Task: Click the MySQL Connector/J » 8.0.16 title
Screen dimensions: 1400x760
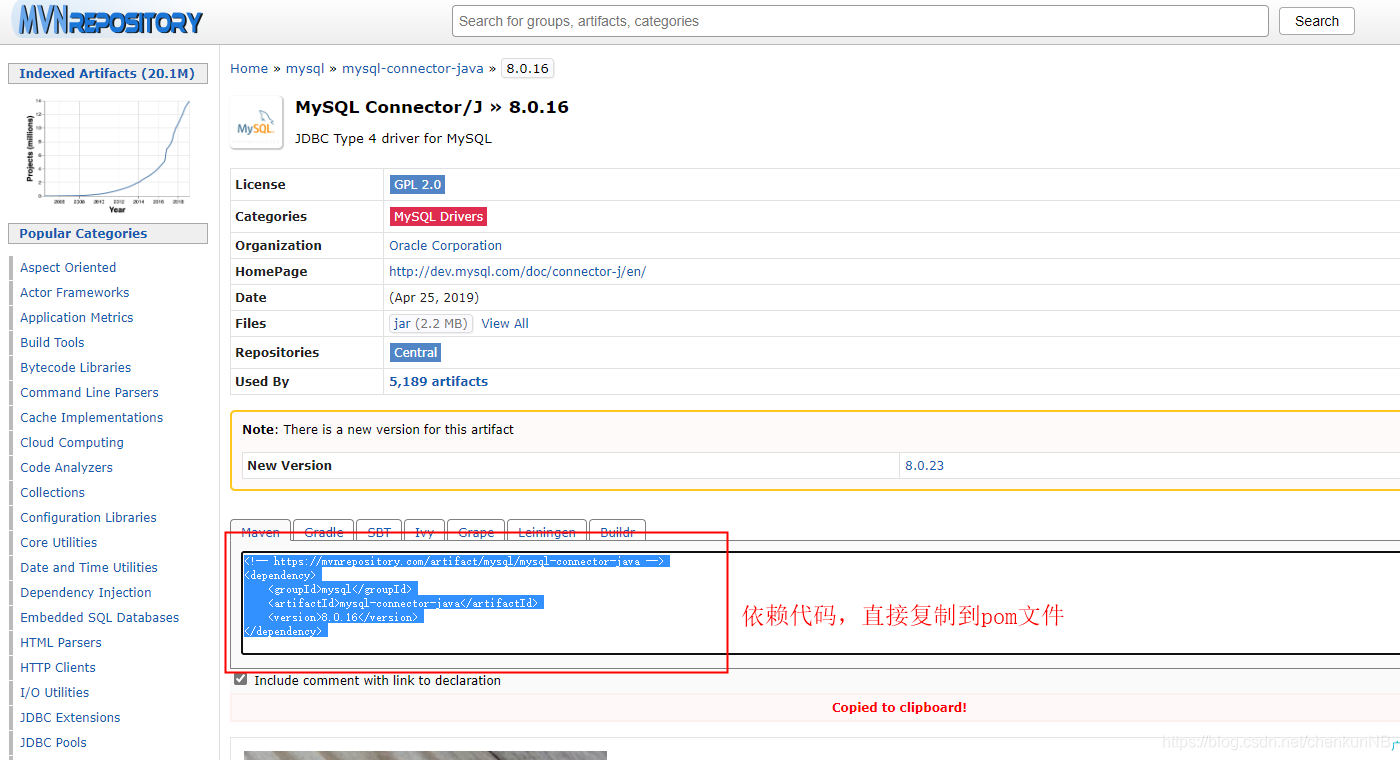Action: (x=432, y=107)
